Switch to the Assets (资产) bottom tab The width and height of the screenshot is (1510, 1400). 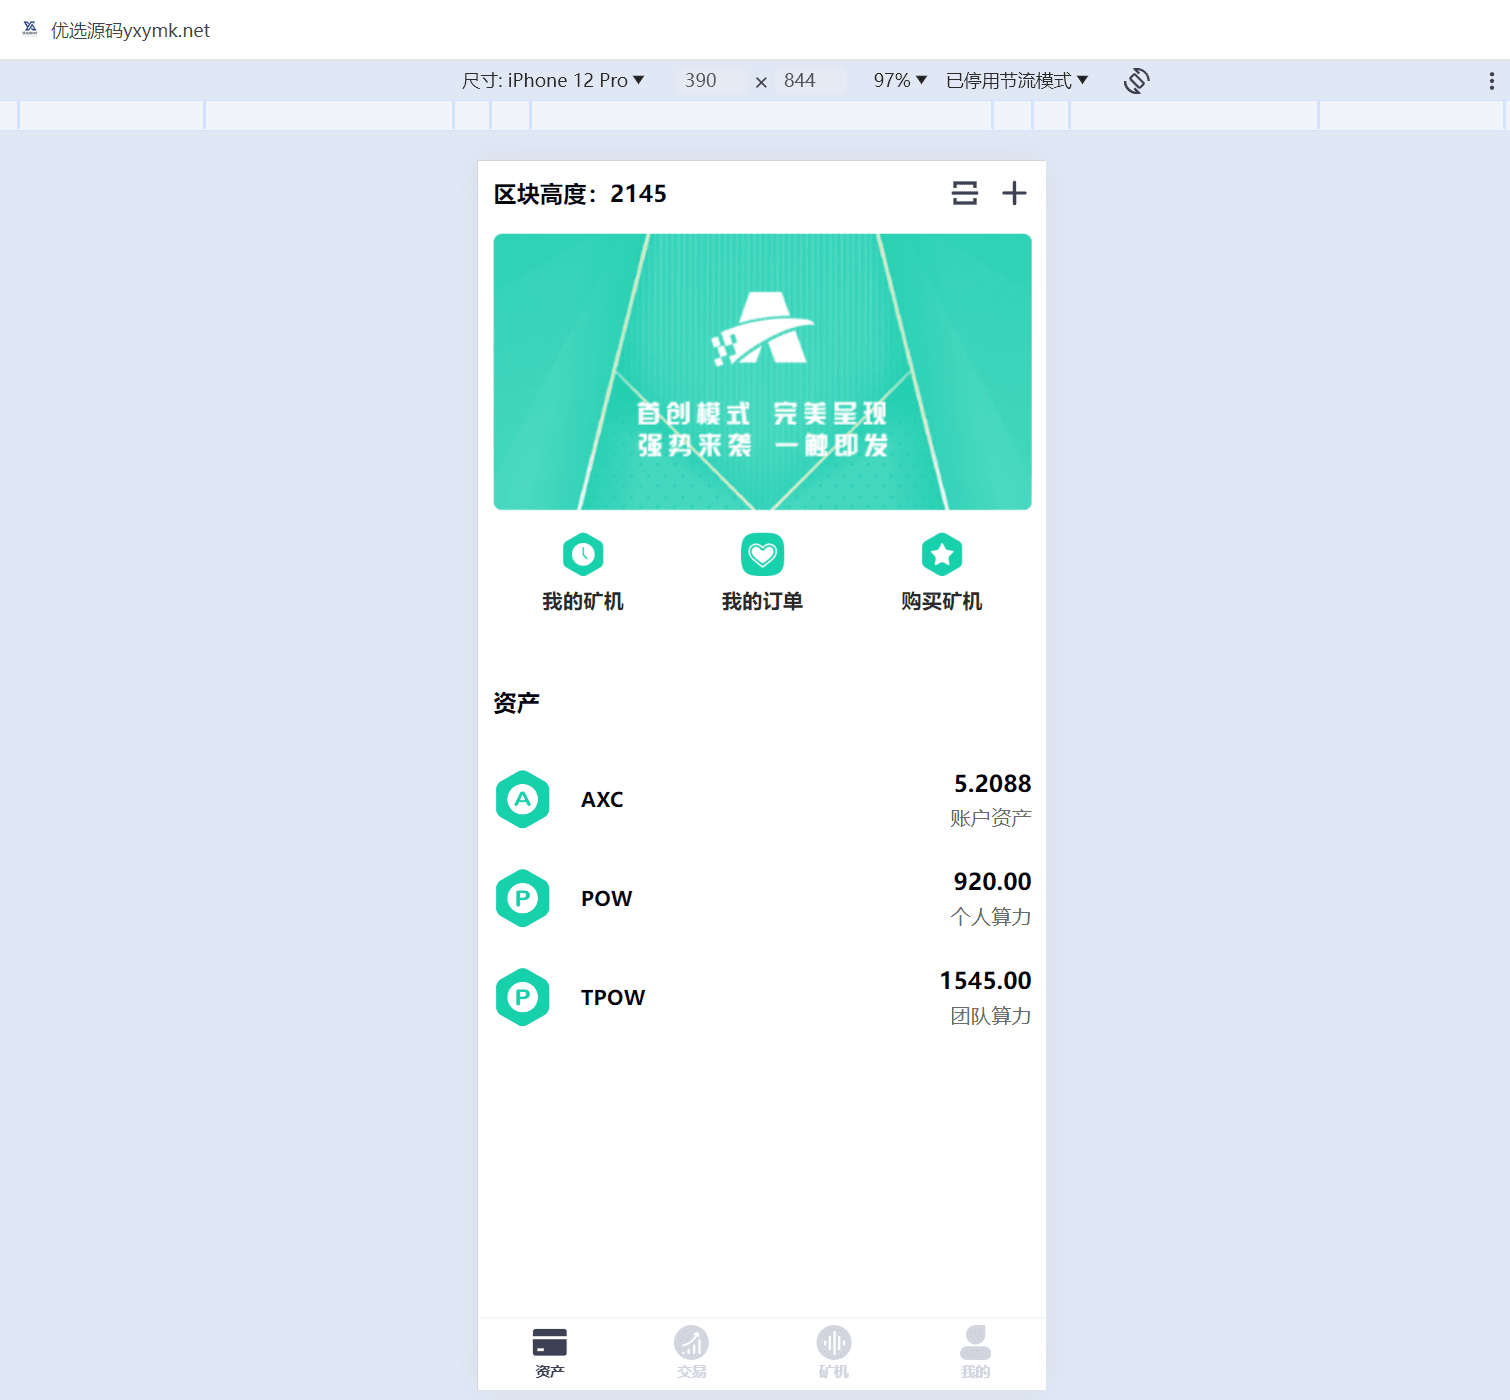click(549, 1352)
